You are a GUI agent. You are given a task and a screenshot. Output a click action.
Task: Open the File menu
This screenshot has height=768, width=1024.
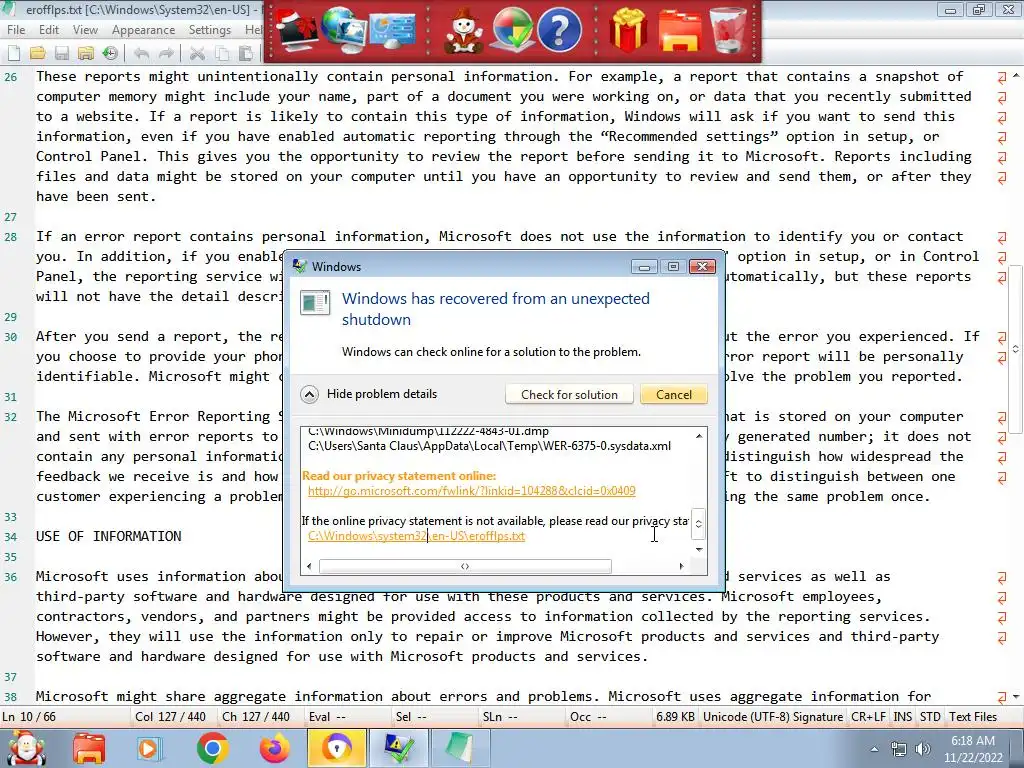[16, 30]
